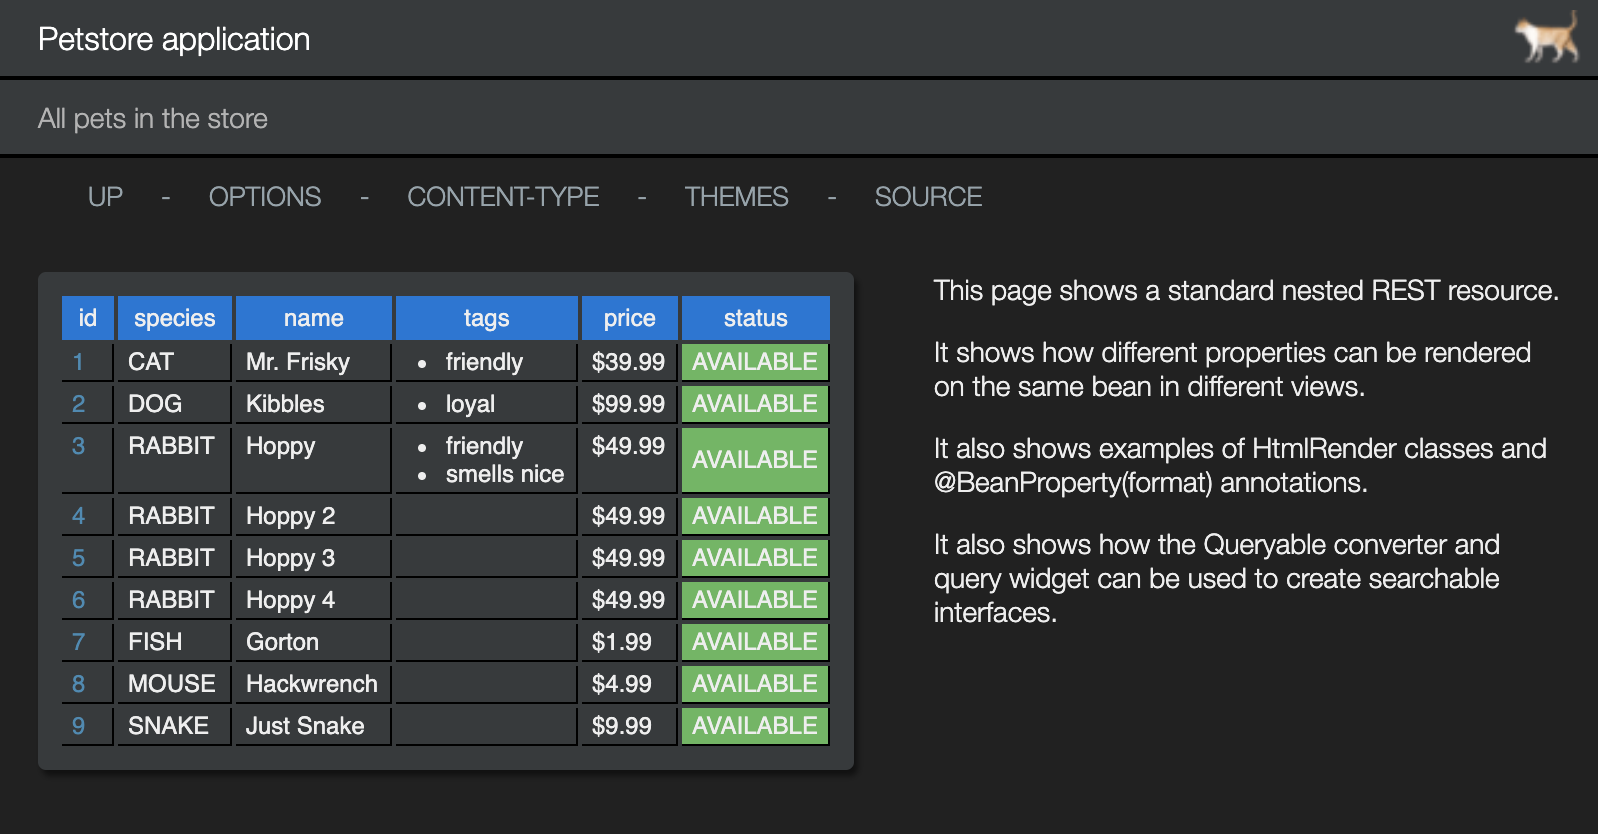
Task: Open the SOURCE menu item
Action: pyautogui.click(x=928, y=197)
